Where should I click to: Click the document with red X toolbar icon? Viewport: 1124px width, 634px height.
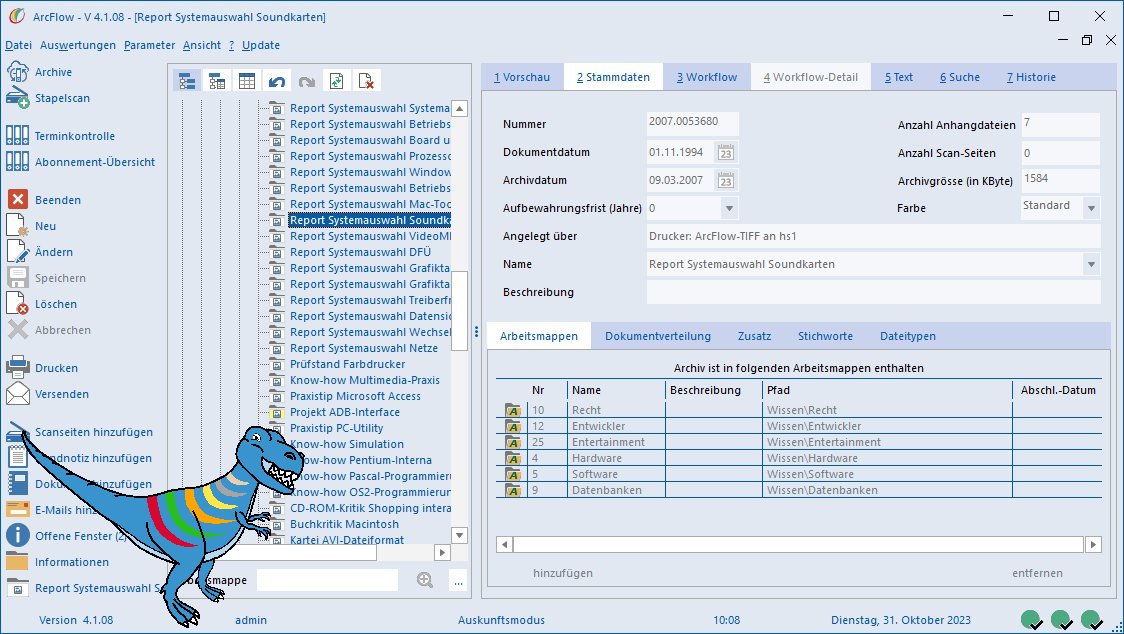(x=366, y=81)
